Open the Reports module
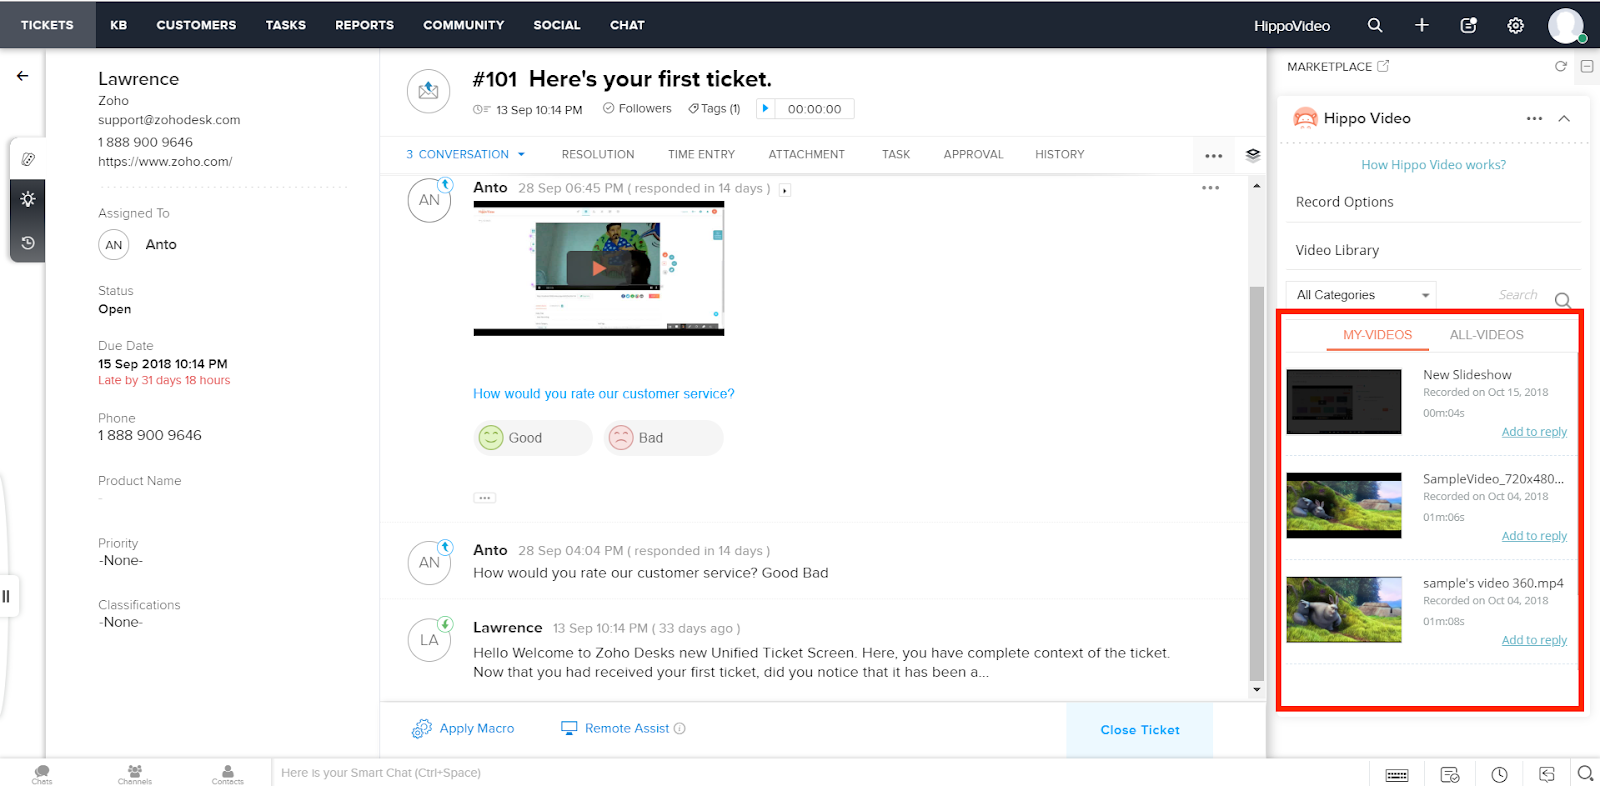This screenshot has height=786, width=1600. point(364,25)
